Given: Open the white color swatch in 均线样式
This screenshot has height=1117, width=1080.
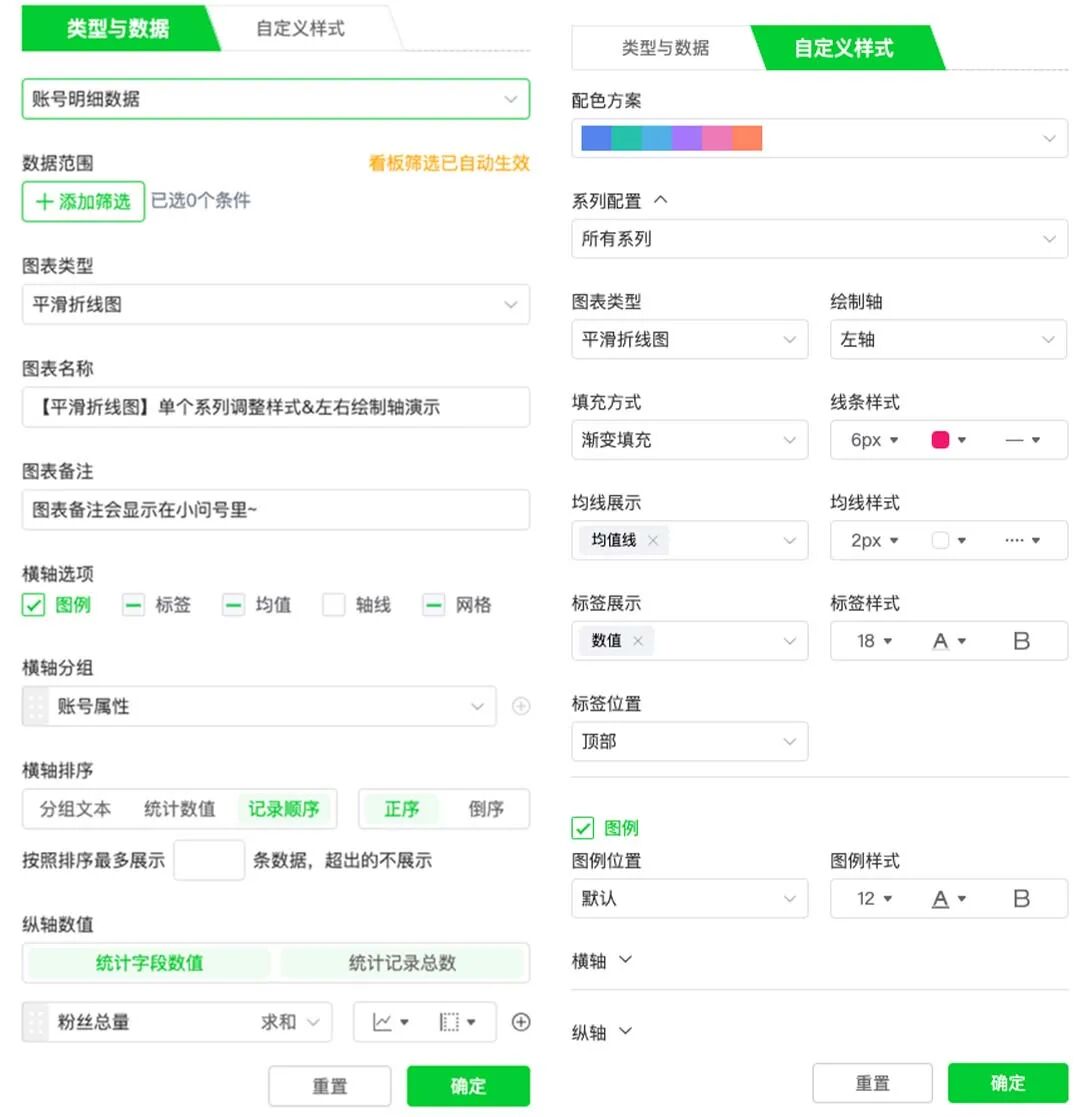Looking at the screenshot, I should tap(948, 541).
